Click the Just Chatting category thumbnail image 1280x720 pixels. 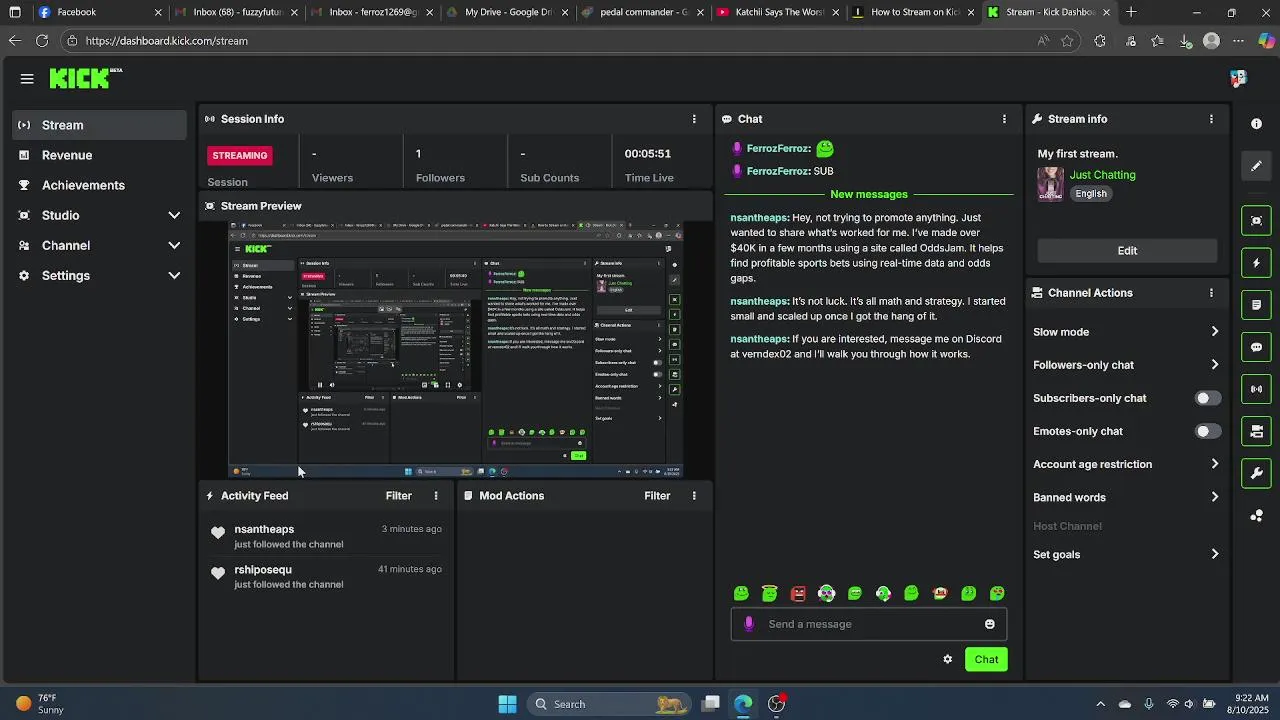click(x=1050, y=184)
